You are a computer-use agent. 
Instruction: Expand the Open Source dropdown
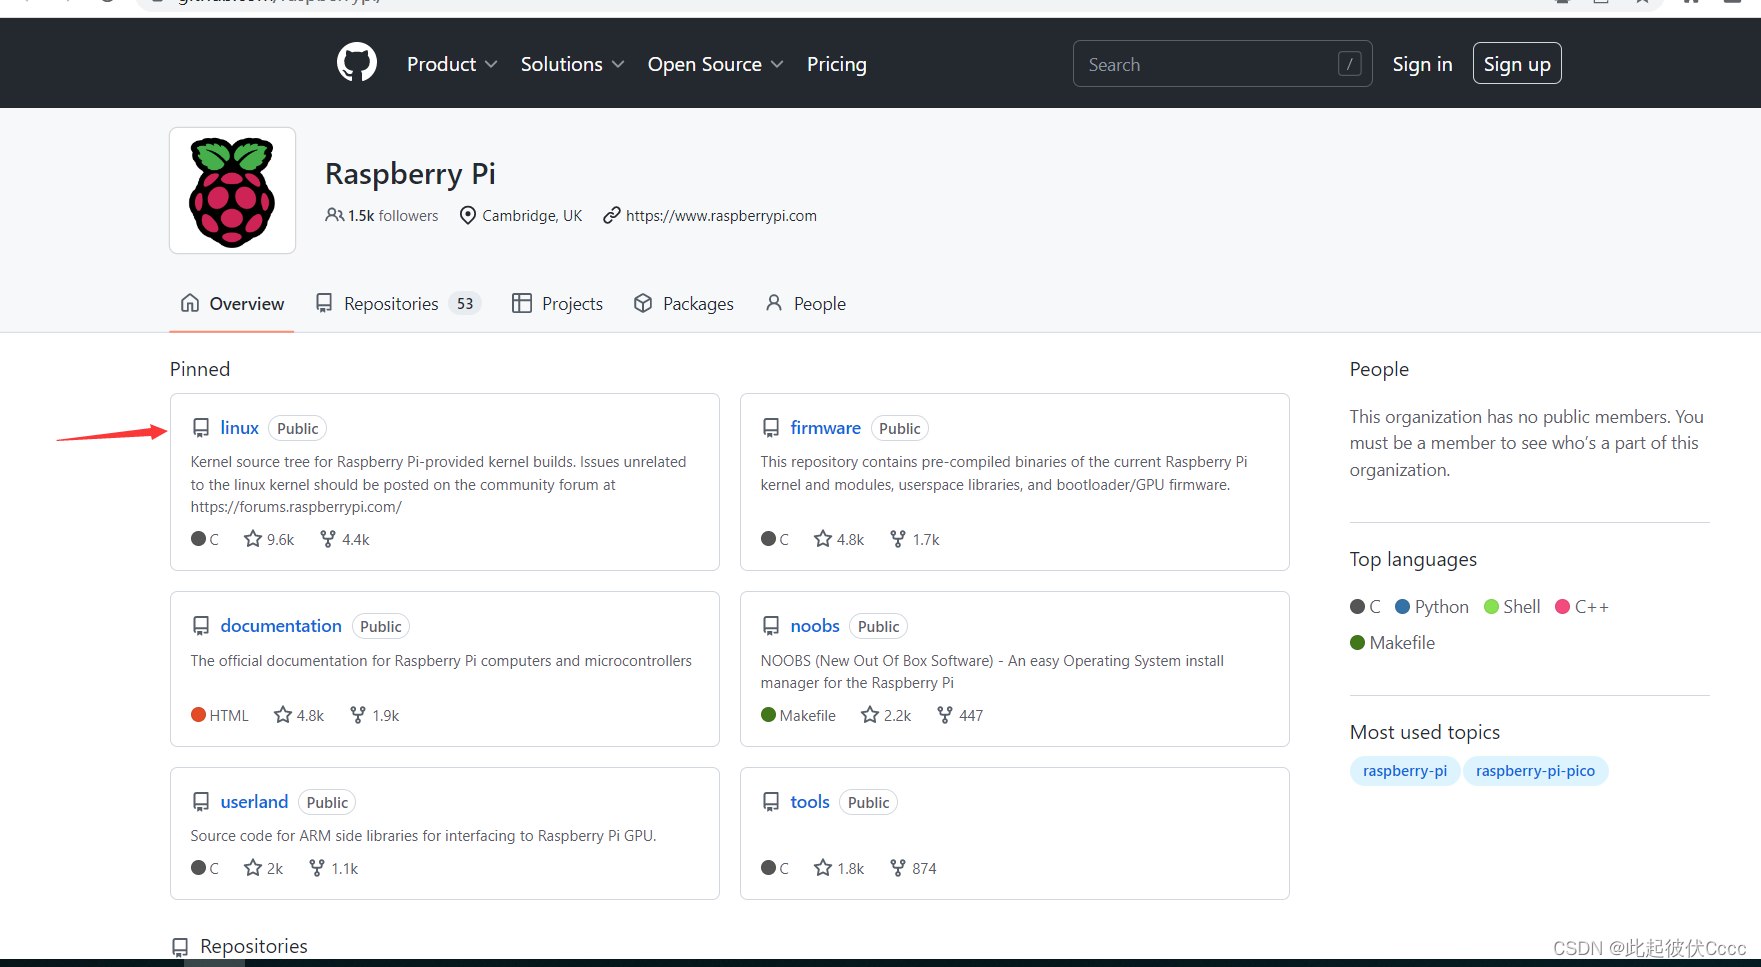point(715,64)
